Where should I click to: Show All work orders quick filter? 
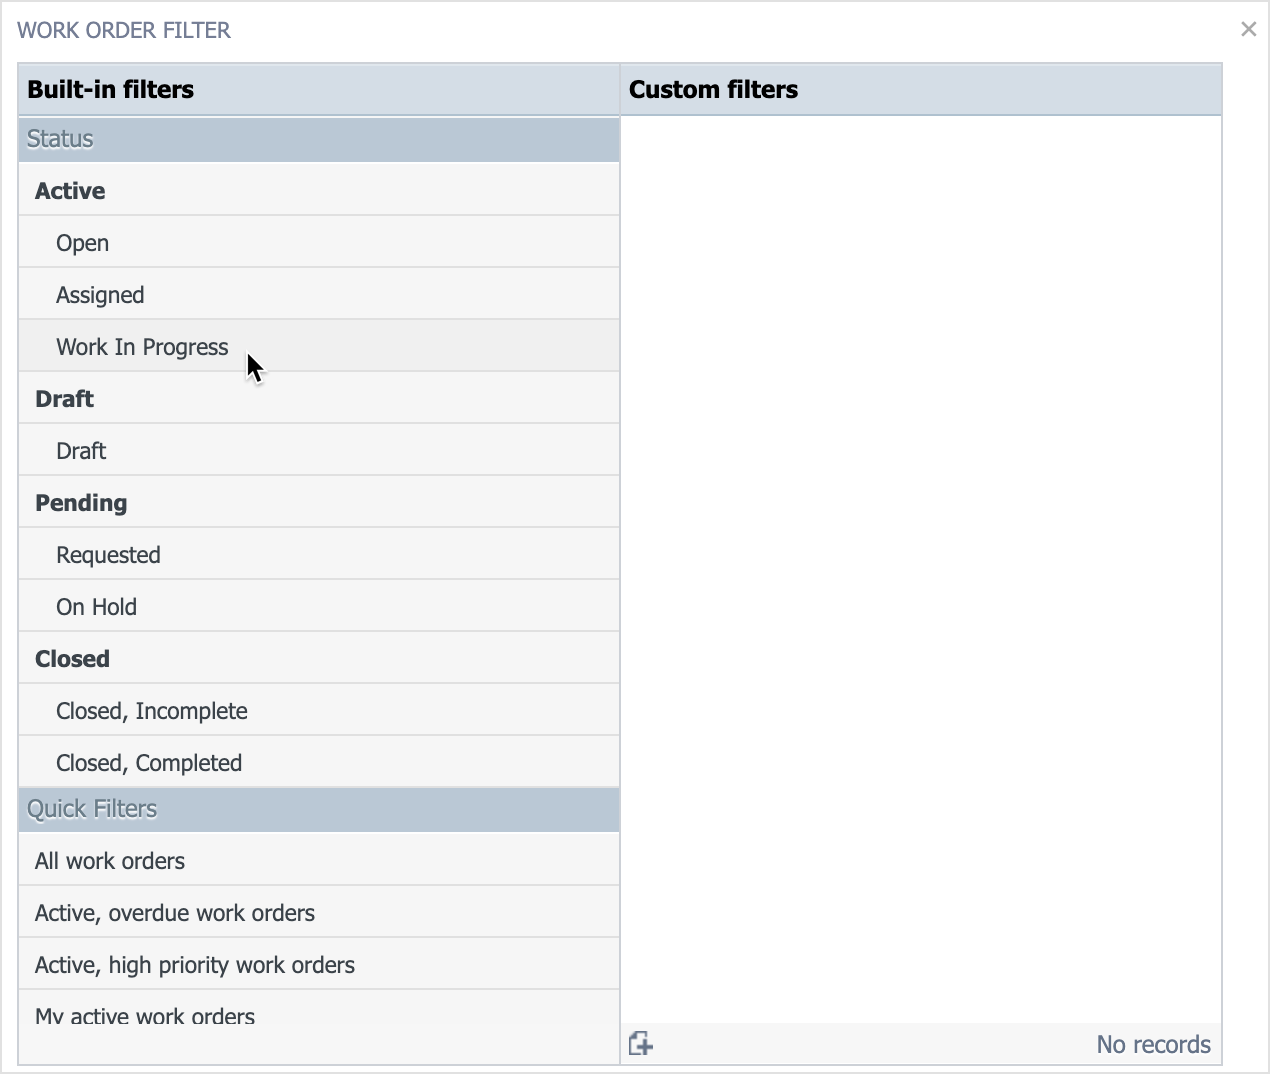click(319, 860)
